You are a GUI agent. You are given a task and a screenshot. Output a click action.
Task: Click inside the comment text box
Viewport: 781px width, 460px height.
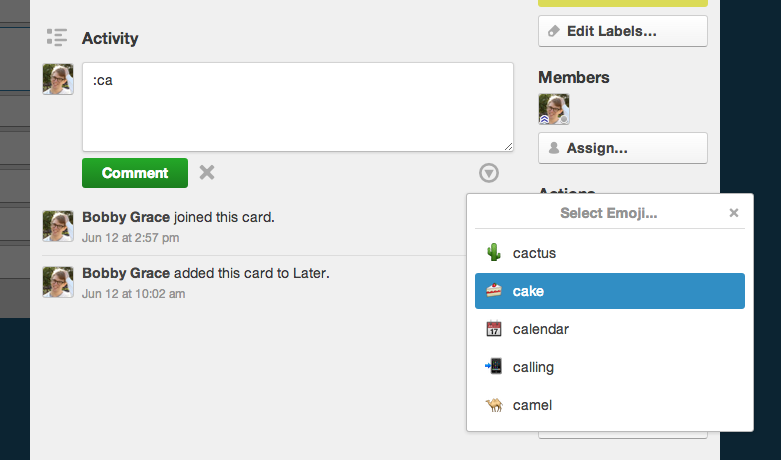tap(298, 107)
